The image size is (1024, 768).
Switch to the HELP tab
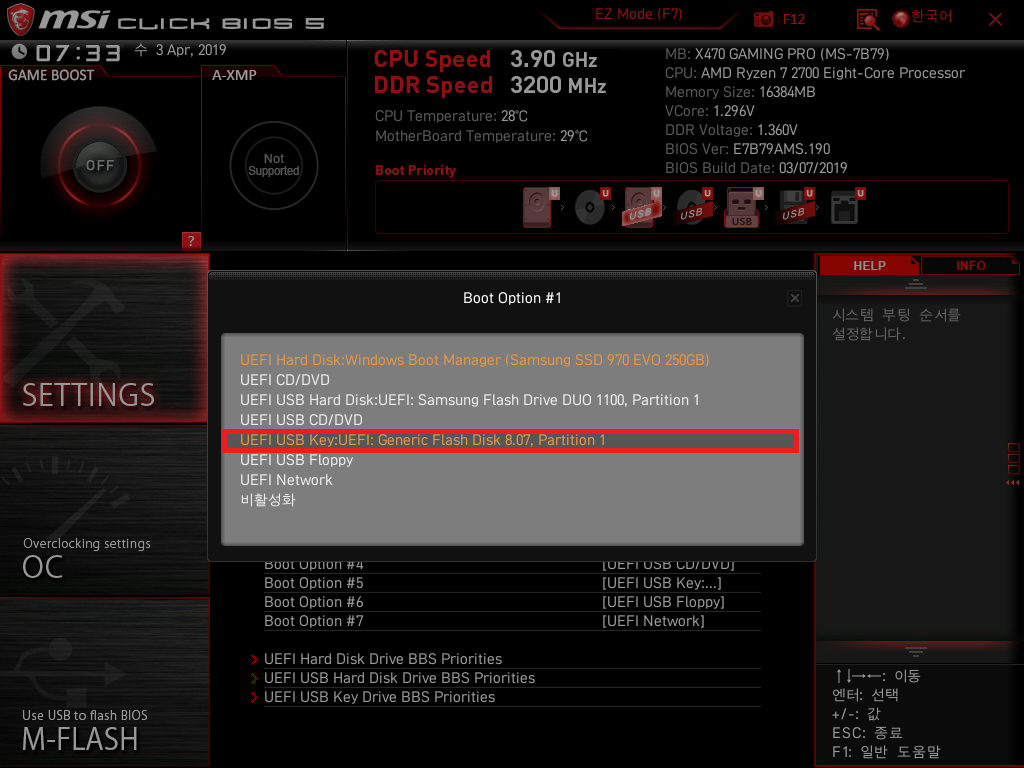point(869,266)
